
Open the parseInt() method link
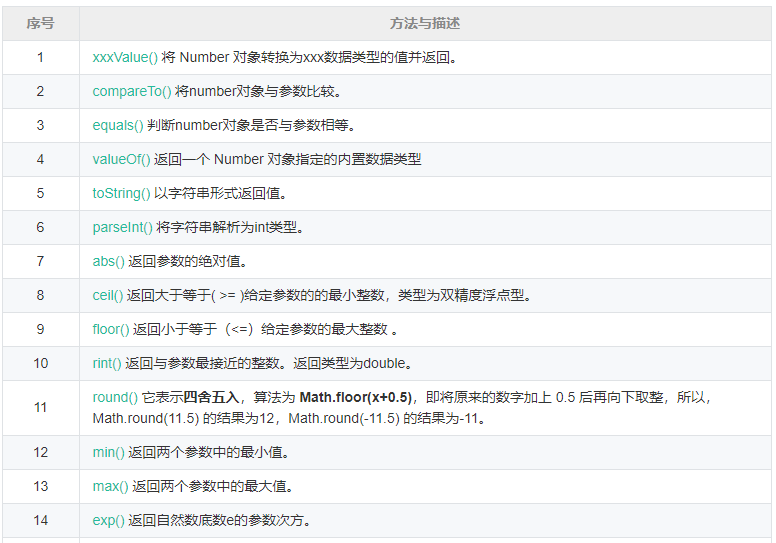point(122,227)
